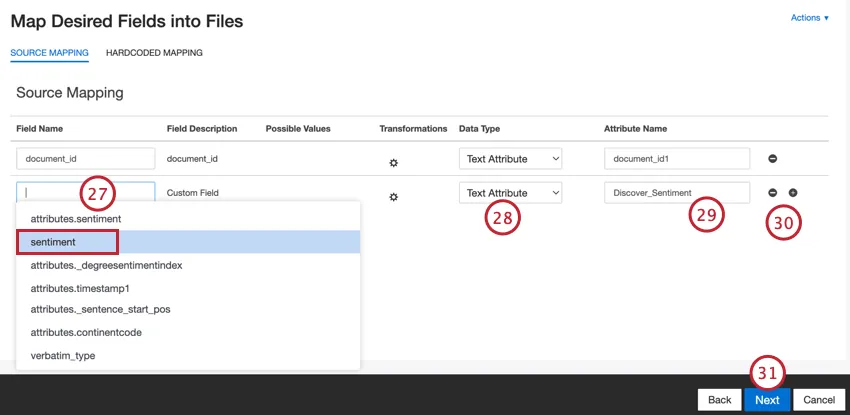Pick attributes._degreesentimentindex from the list
Image resolution: width=850 pixels, height=415 pixels.
point(106,265)
